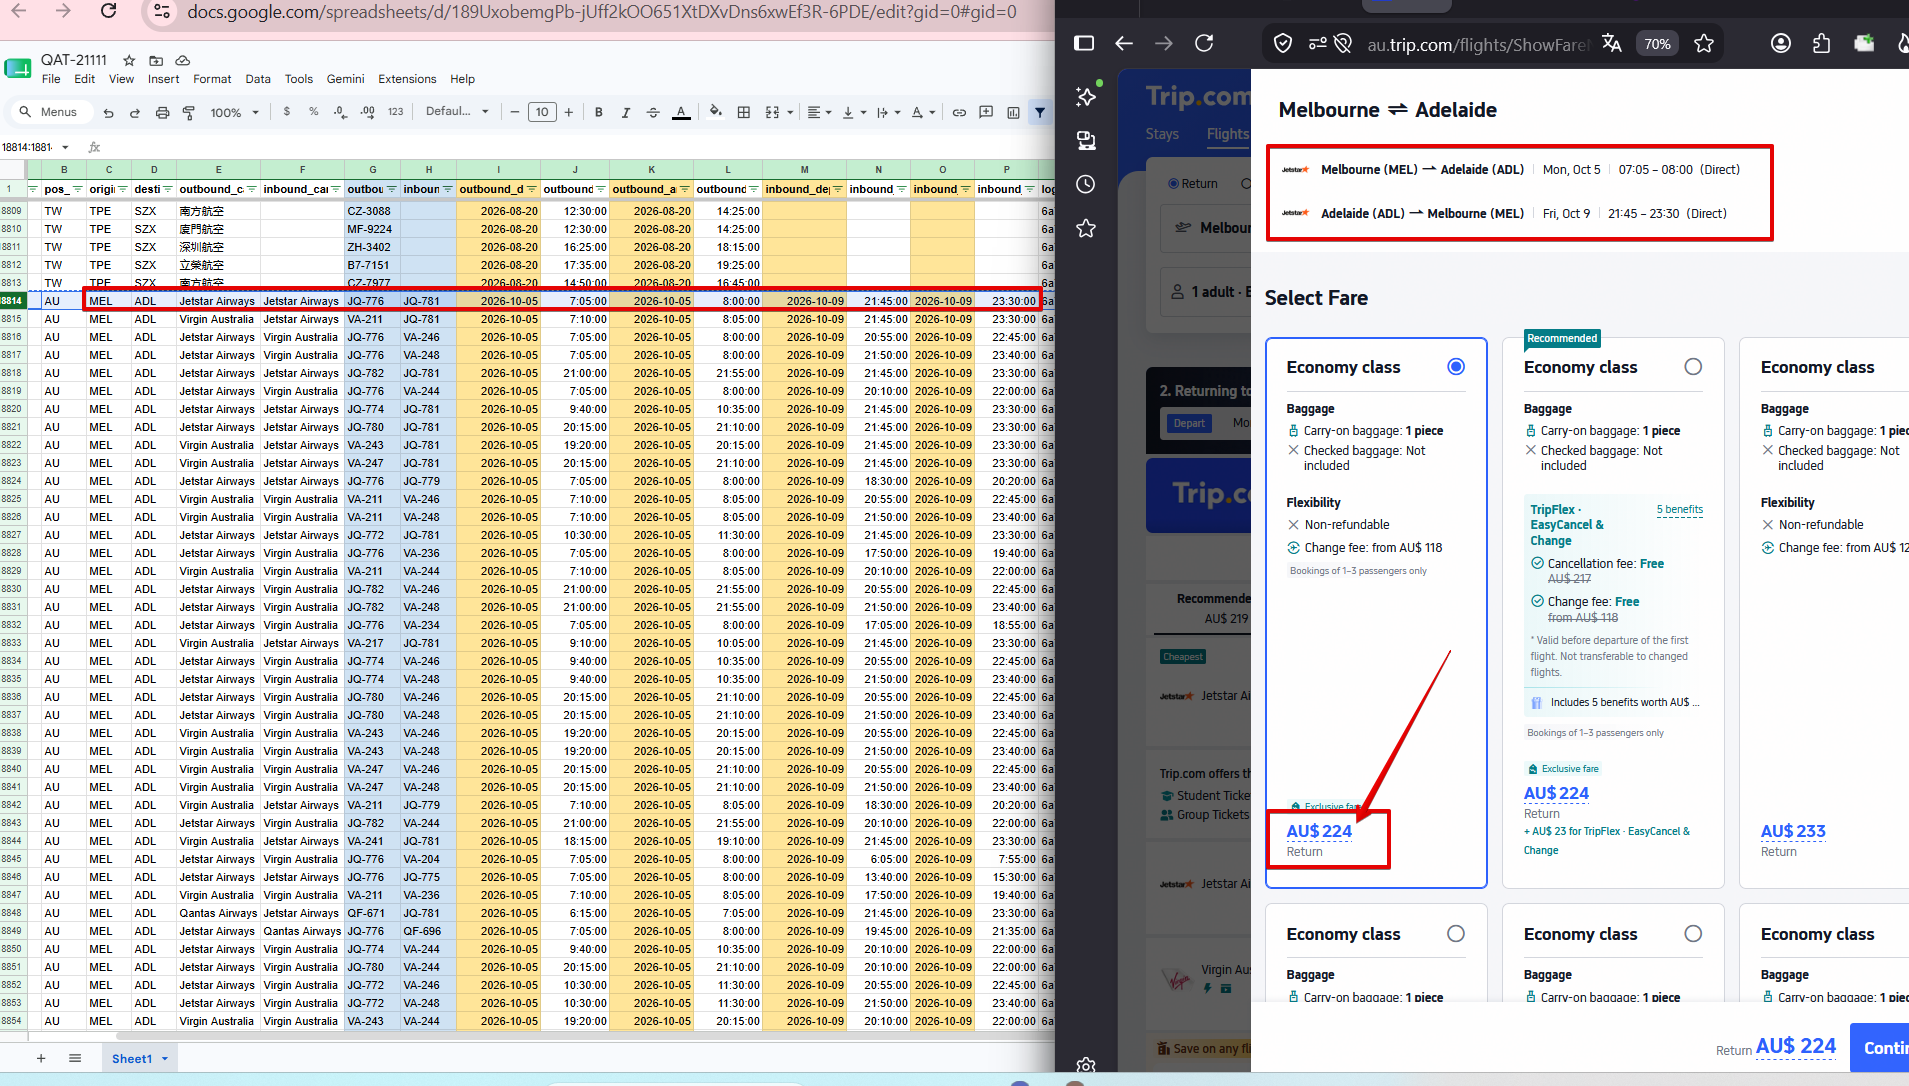1909x1086 pixels.
Task: Apply currency format with the dollar icon
Action: pos(287,112)
